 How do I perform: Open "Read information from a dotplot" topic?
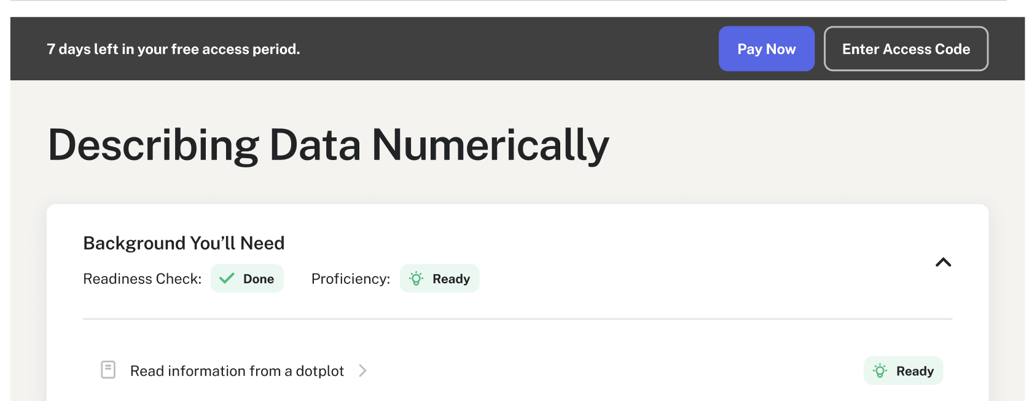click(x=236, y=371)
